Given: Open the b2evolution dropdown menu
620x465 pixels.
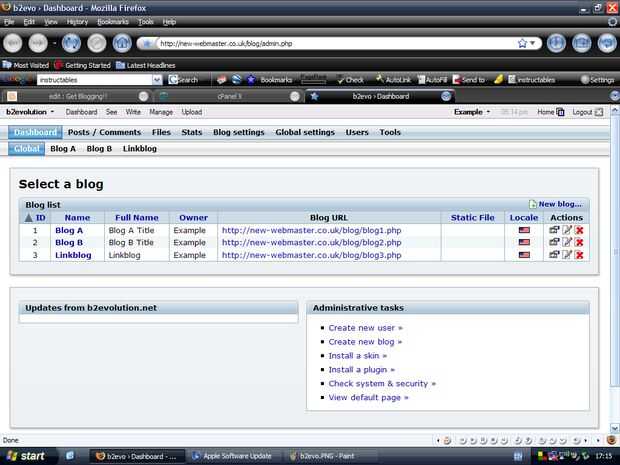Looking at the screenshot, I should click(30, 112).
